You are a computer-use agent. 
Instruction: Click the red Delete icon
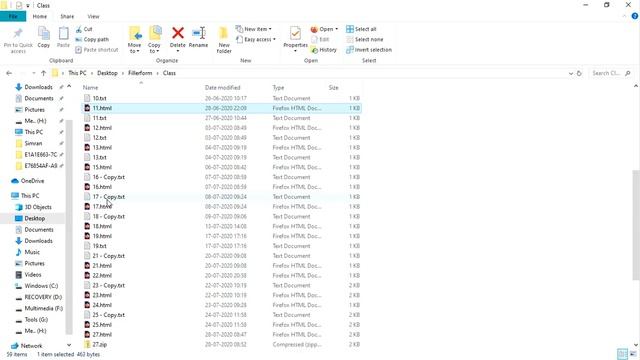pos(178,33)
